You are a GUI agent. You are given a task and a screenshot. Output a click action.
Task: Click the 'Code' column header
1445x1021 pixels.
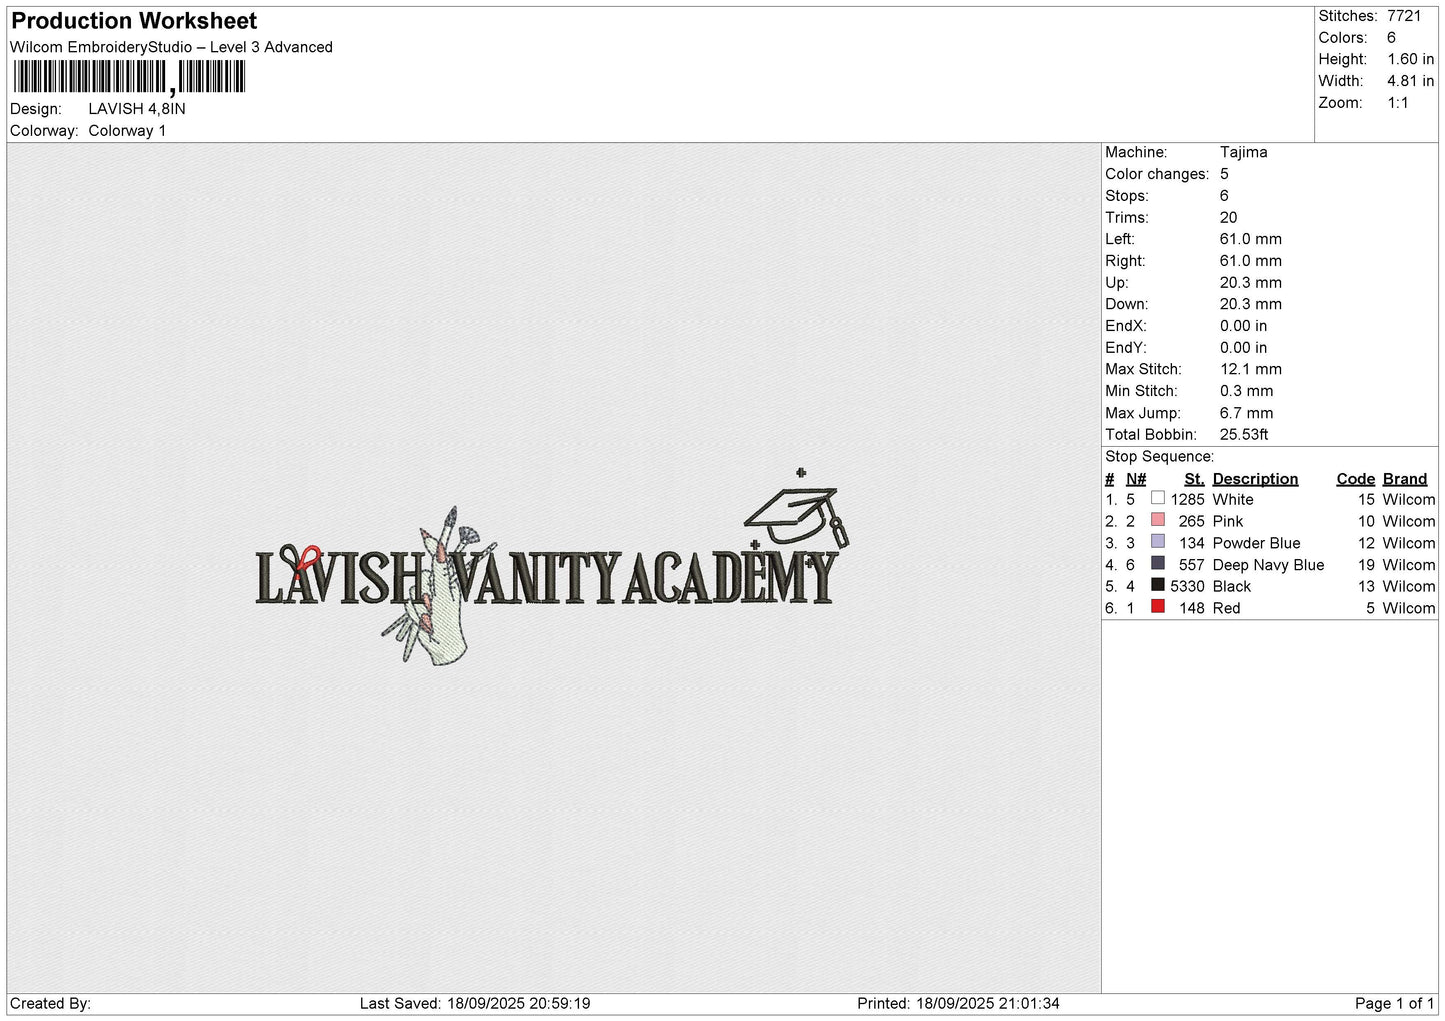point(1355,479)
